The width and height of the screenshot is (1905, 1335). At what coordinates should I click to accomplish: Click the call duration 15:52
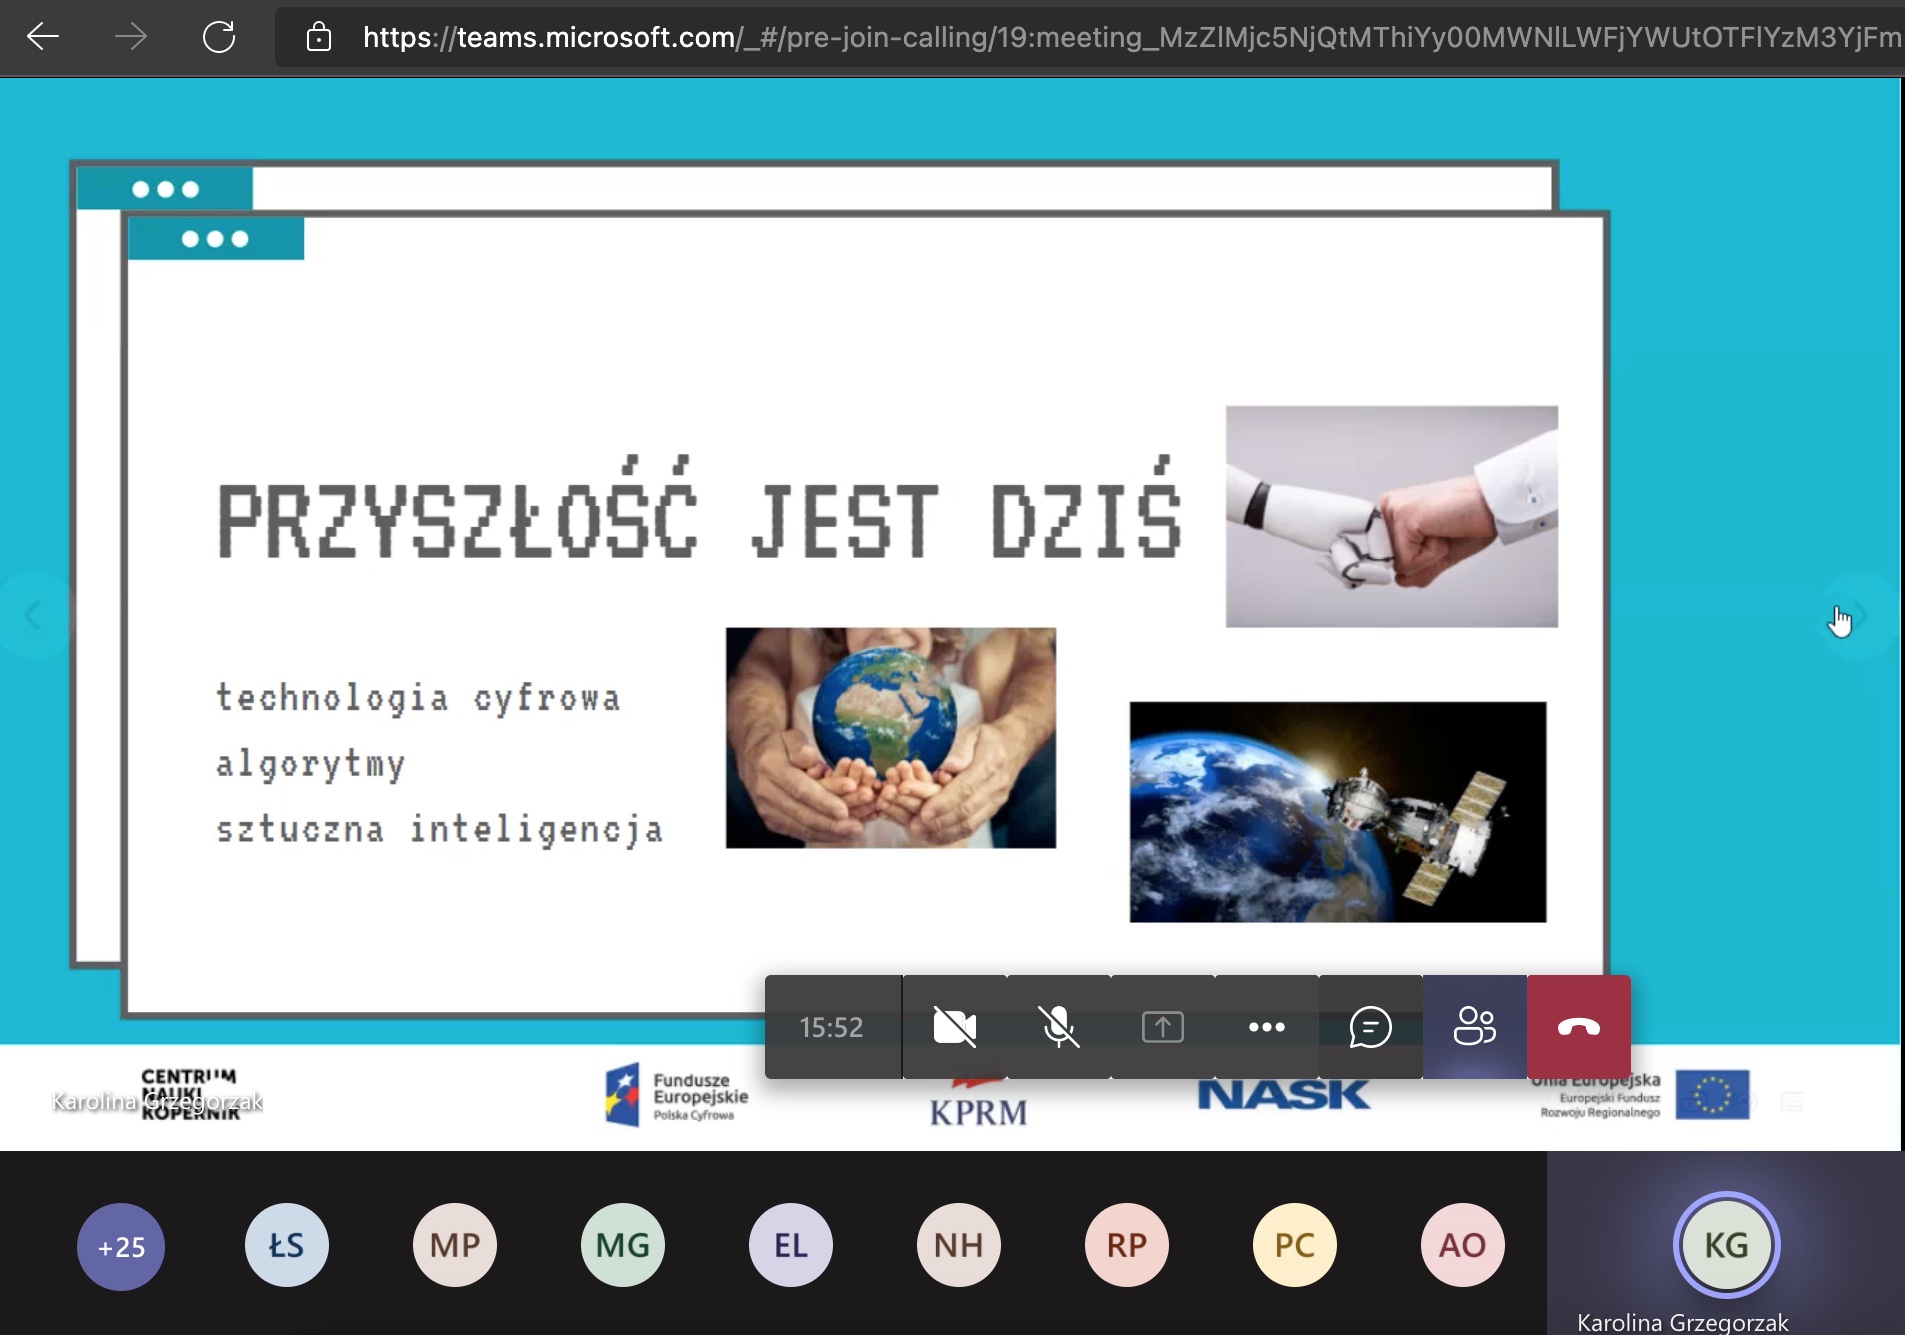point(831,1027)
